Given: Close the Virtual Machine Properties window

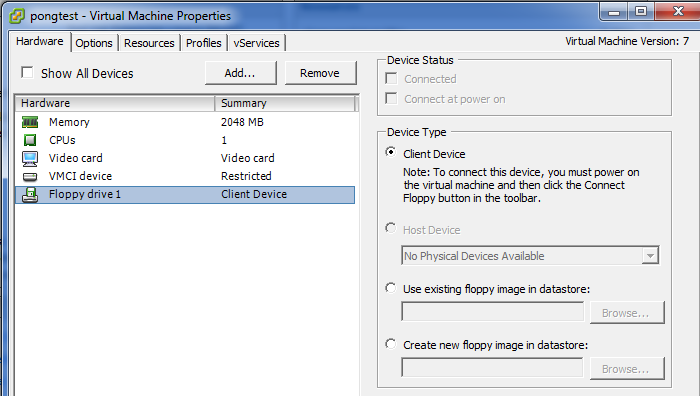Looking at the screenshot, I should (678, 11).
